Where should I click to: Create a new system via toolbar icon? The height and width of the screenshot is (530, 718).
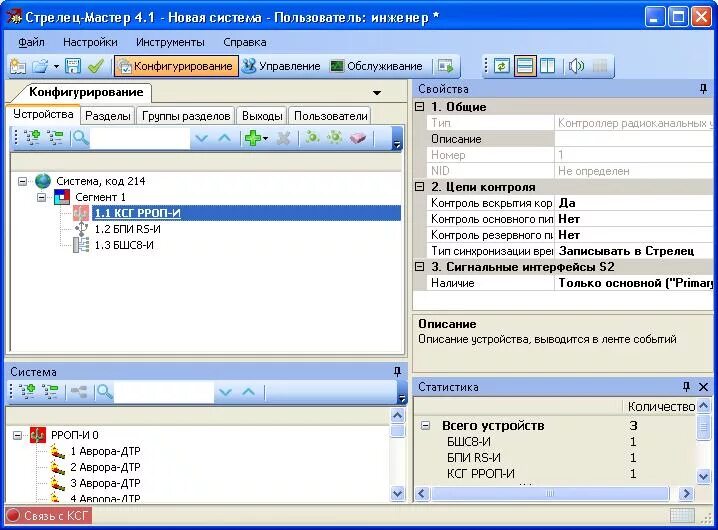pyautogui.click(x=18, y=66)
